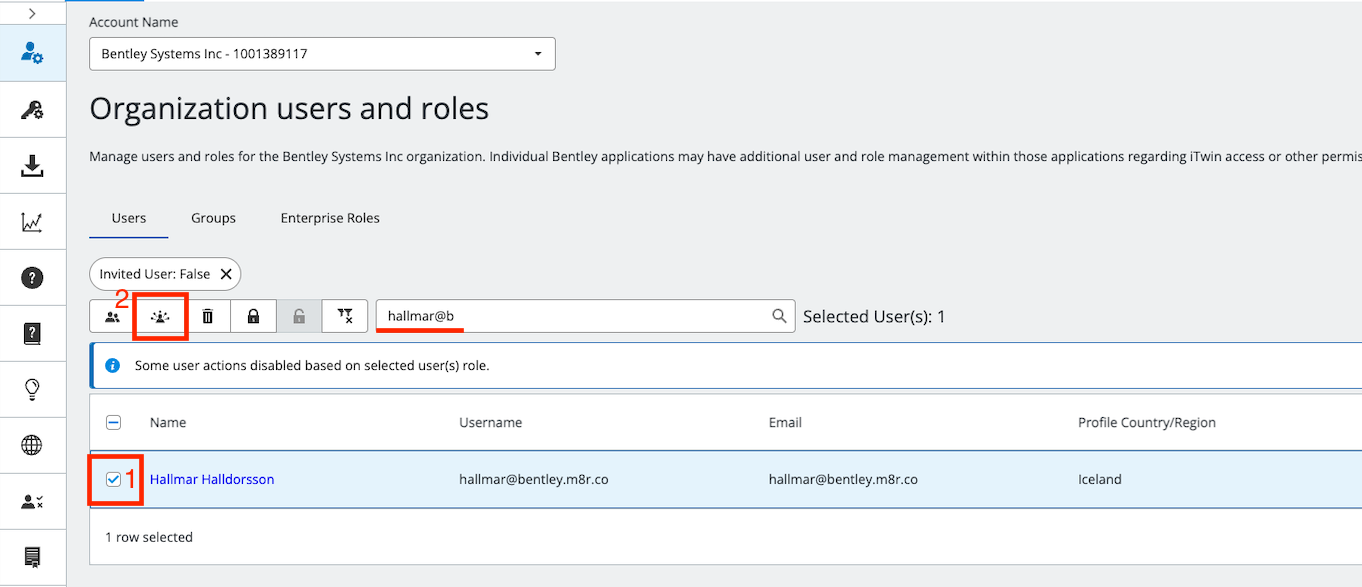Remove the Invited User: False filter chip
This screenshot has height=587, width=1362.
(x=226, y=274)
